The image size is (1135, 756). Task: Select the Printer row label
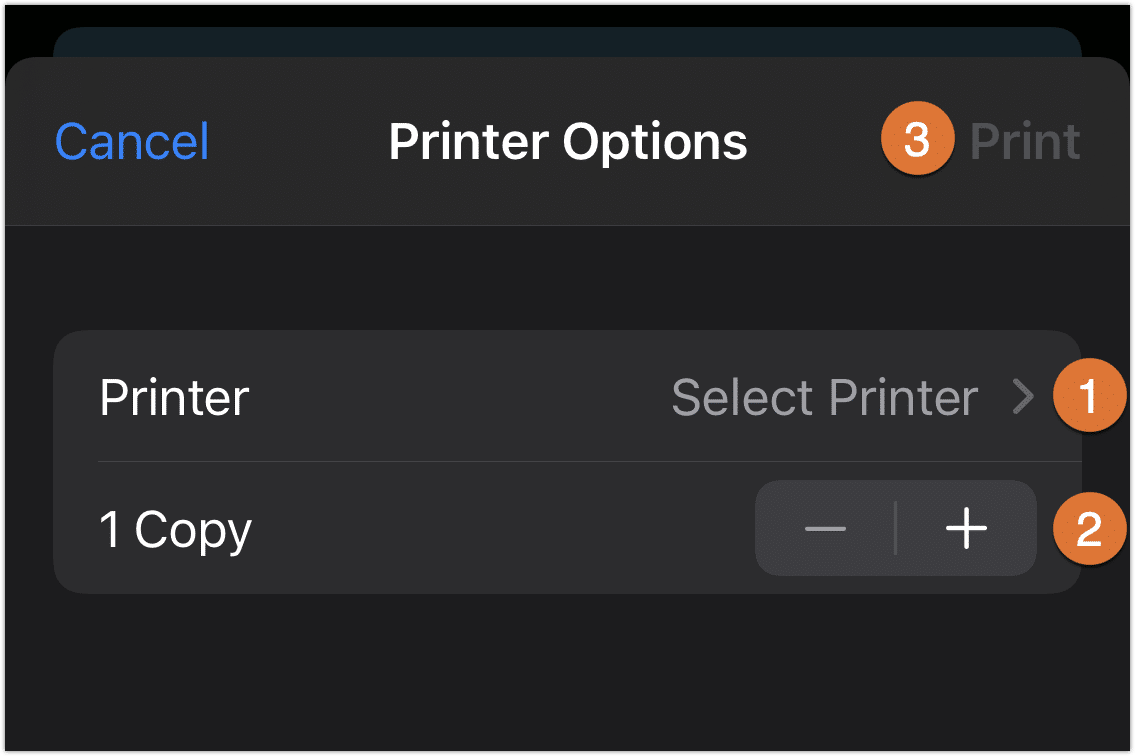click(x=174, y=398)
